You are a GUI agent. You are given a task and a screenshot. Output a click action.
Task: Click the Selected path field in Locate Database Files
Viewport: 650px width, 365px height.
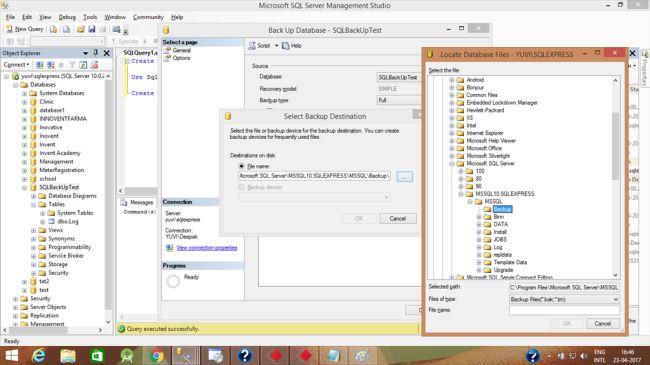point(564,287)
